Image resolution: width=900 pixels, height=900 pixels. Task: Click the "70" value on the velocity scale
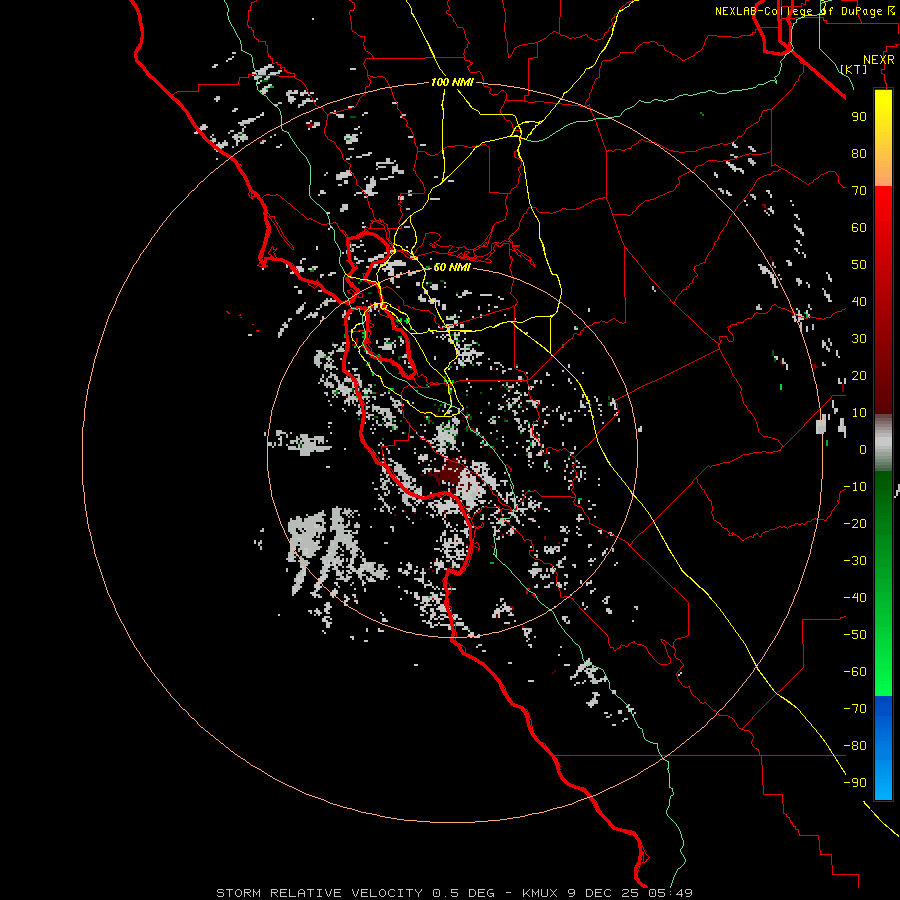tap(859, 191)
